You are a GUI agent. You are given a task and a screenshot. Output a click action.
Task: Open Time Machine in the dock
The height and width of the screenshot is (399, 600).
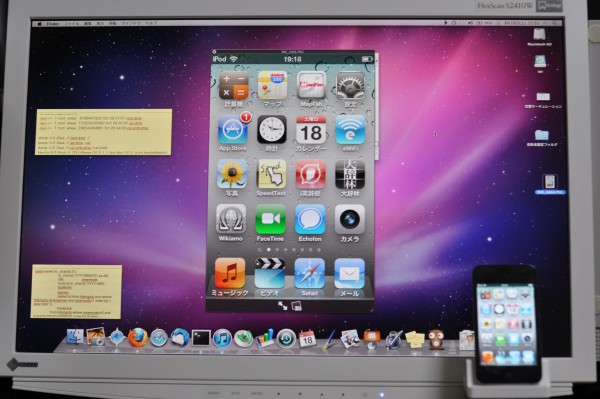point(286,339)
